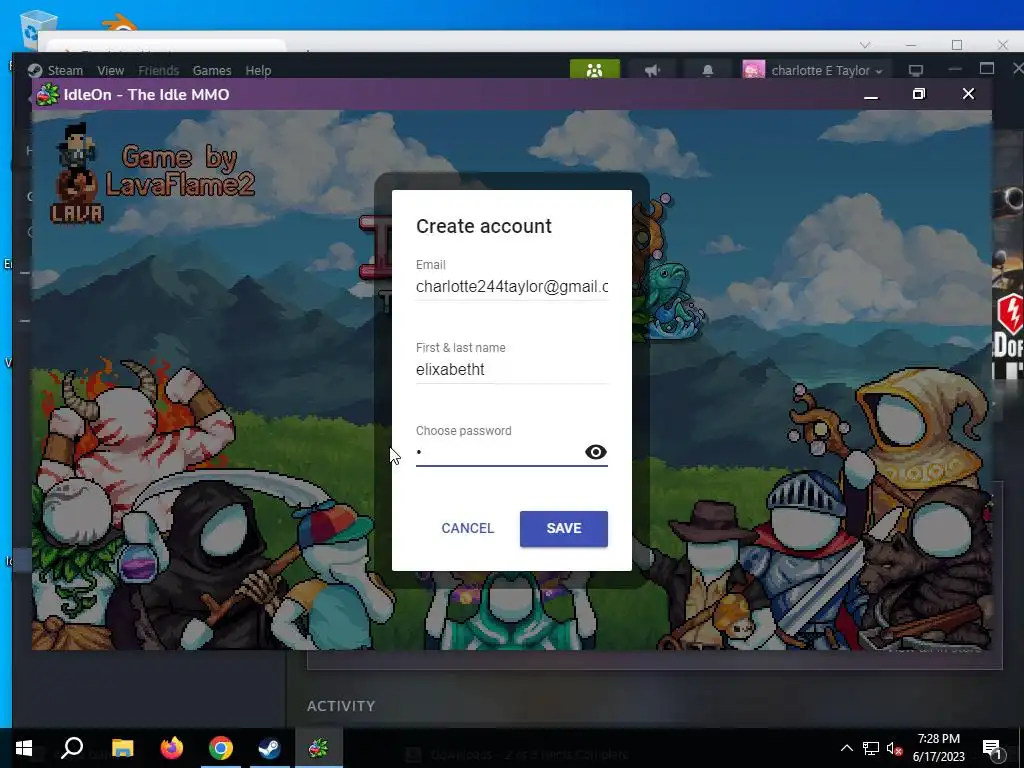The image size is (1024, 768).
Task: Focus the First & last name field
Action: click(512, 370)
